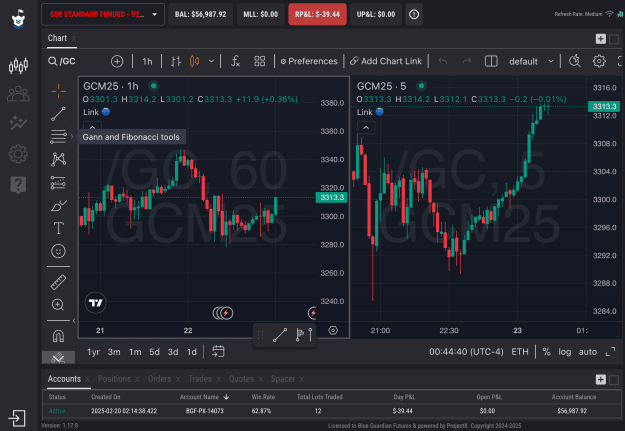Open the community people sidebar icon
This screenshot has height=431, width=625.
pos(18,94)
